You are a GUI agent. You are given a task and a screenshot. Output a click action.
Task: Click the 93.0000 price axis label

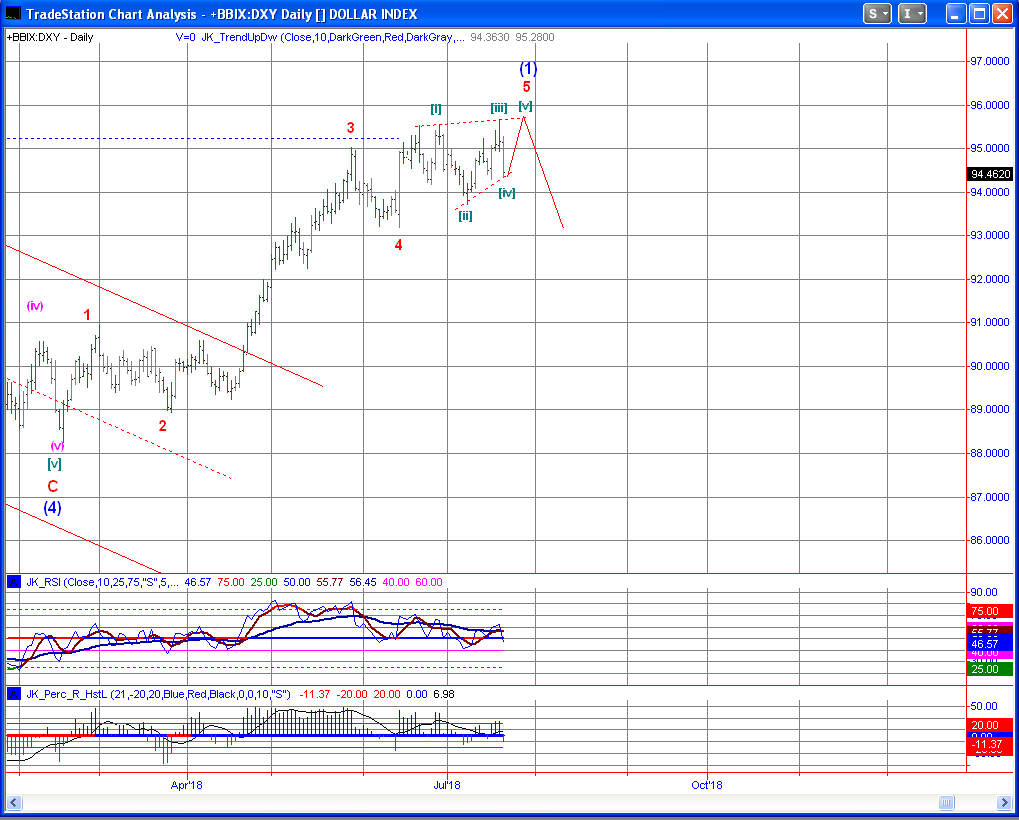990,235
